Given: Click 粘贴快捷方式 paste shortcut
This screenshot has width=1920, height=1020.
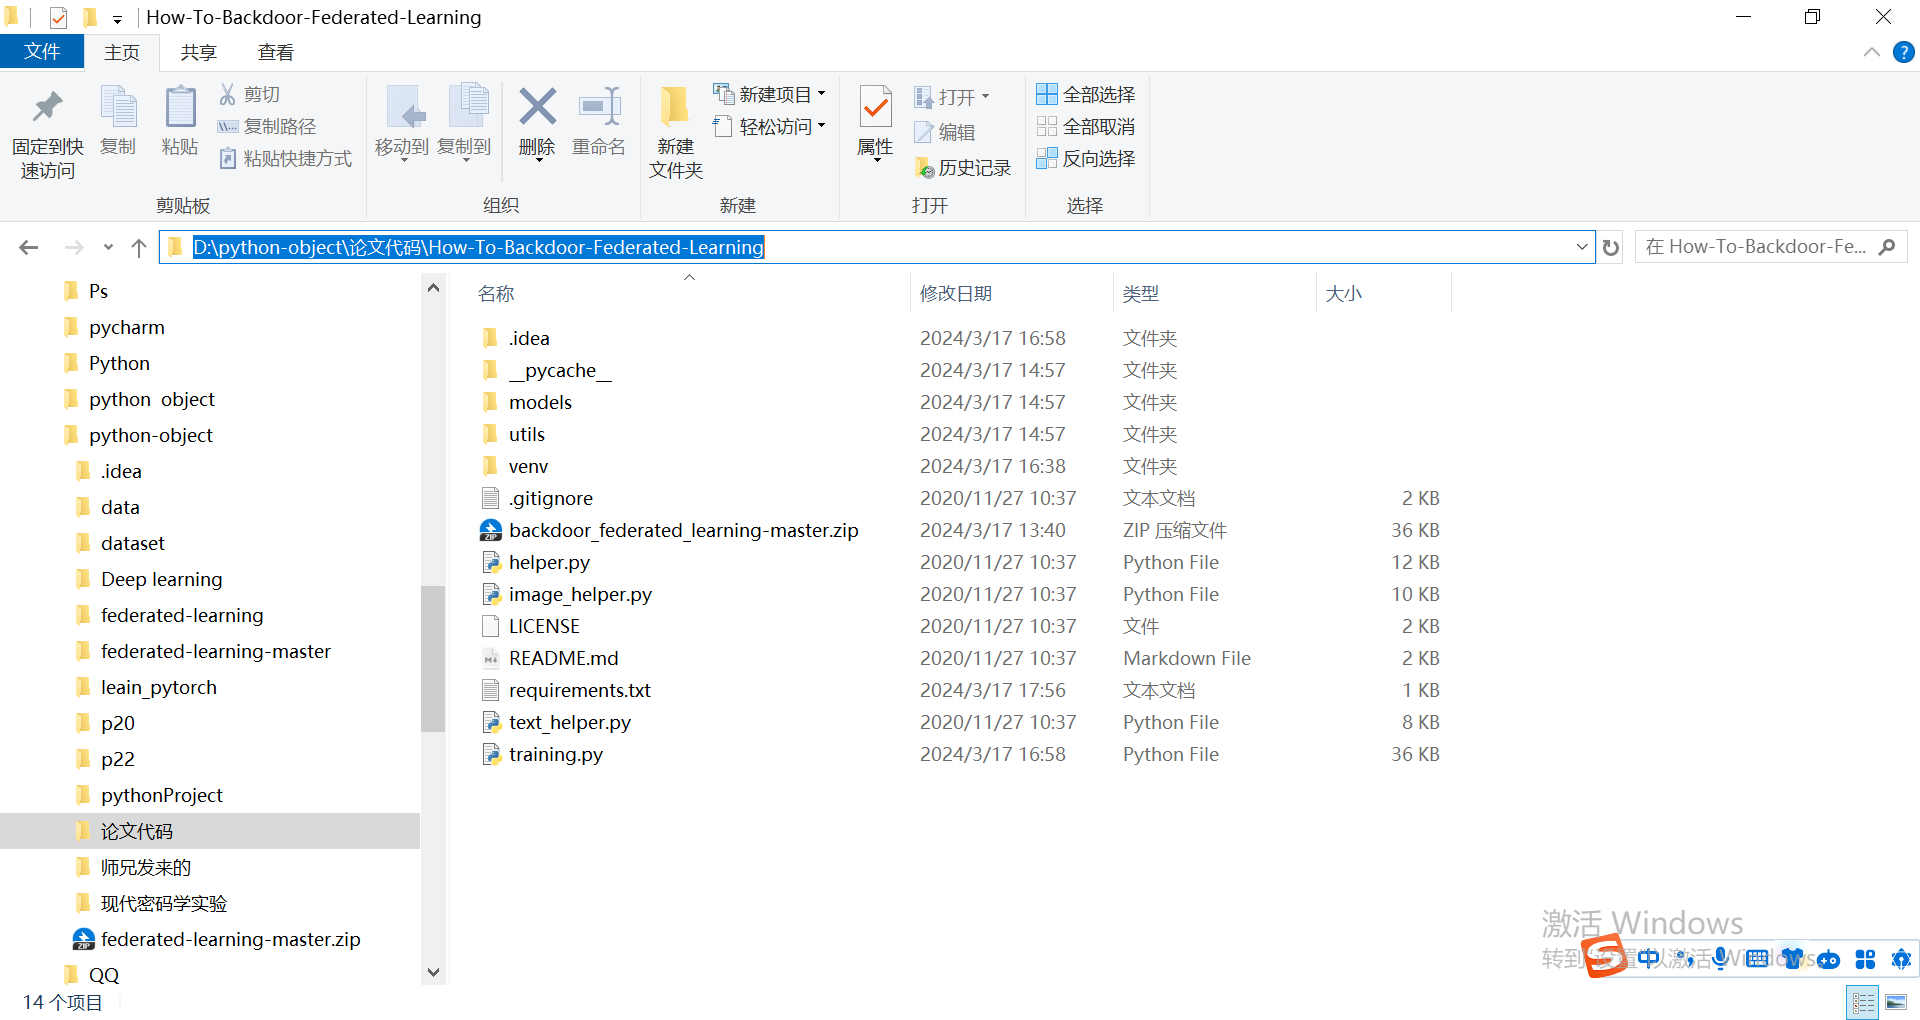Looking at the screenshot, I should pos(285,158).
